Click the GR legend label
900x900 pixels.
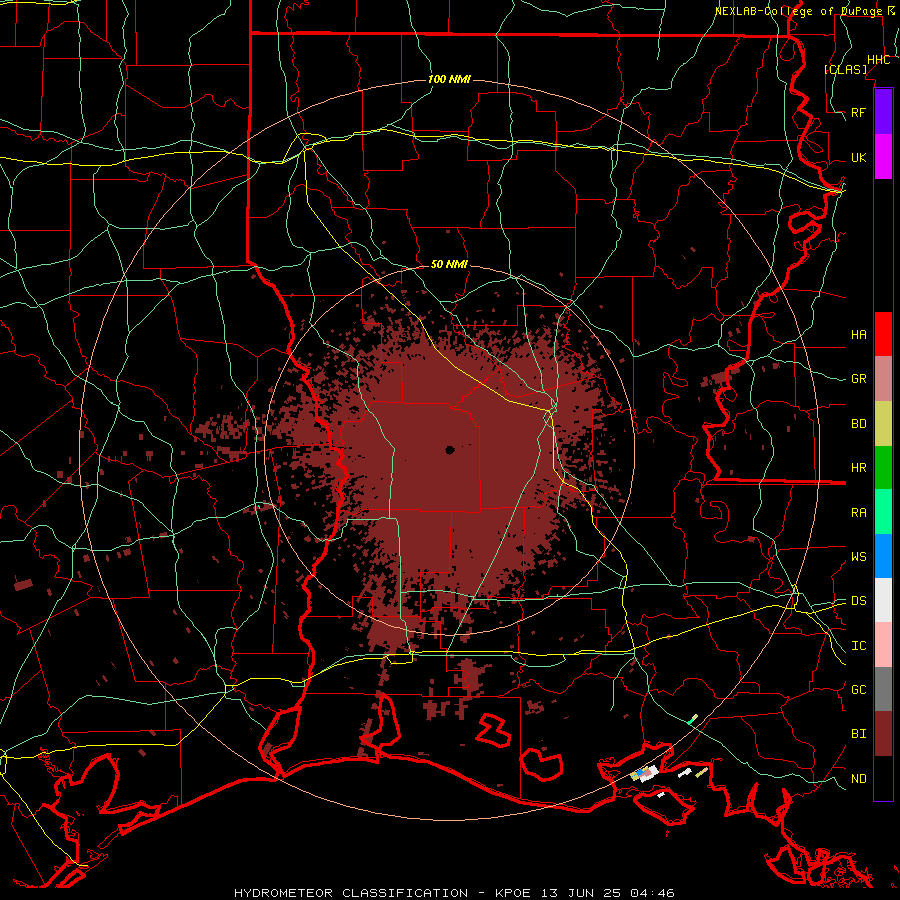(x=858, y=379)
